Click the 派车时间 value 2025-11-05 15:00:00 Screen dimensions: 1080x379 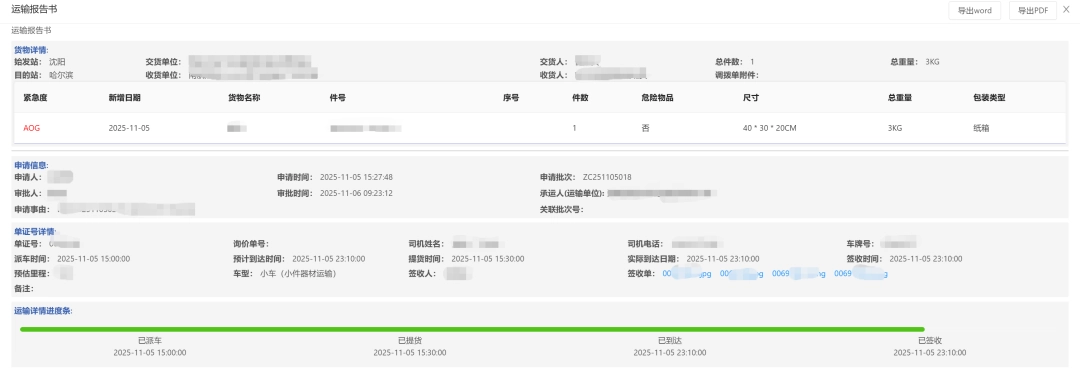94,258
